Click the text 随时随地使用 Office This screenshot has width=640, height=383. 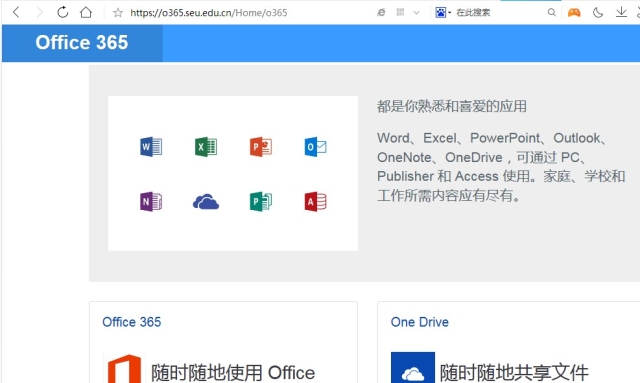[x=233, y=373]
